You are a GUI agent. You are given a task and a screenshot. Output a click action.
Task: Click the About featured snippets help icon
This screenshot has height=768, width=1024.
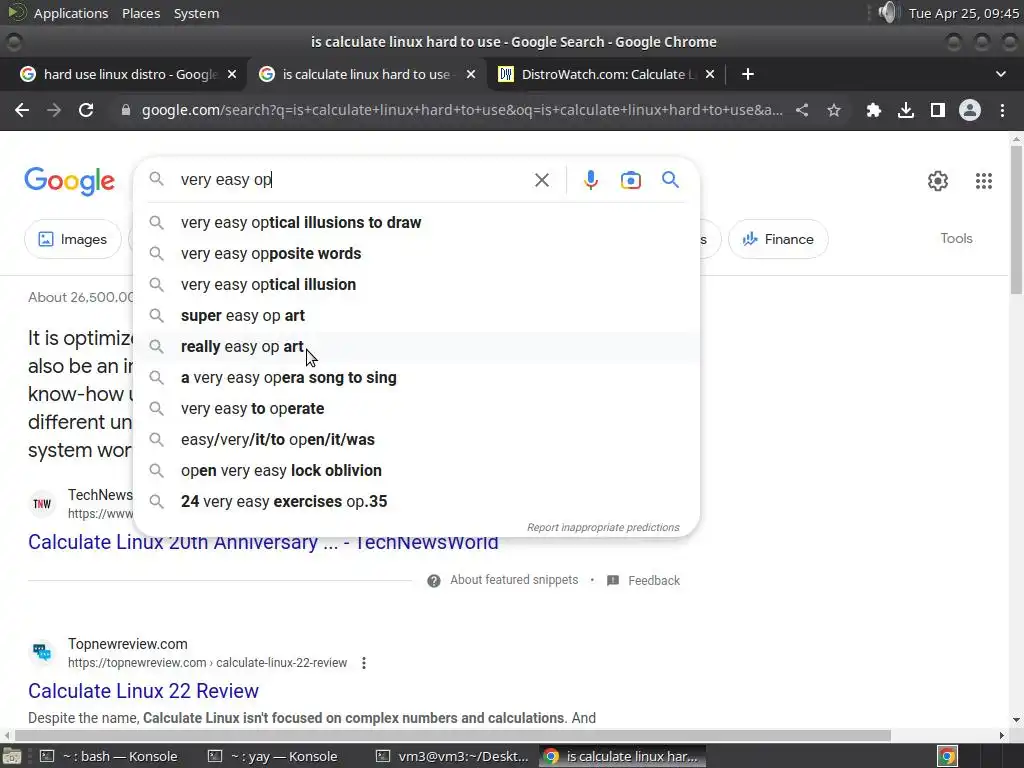click(434, 581)
